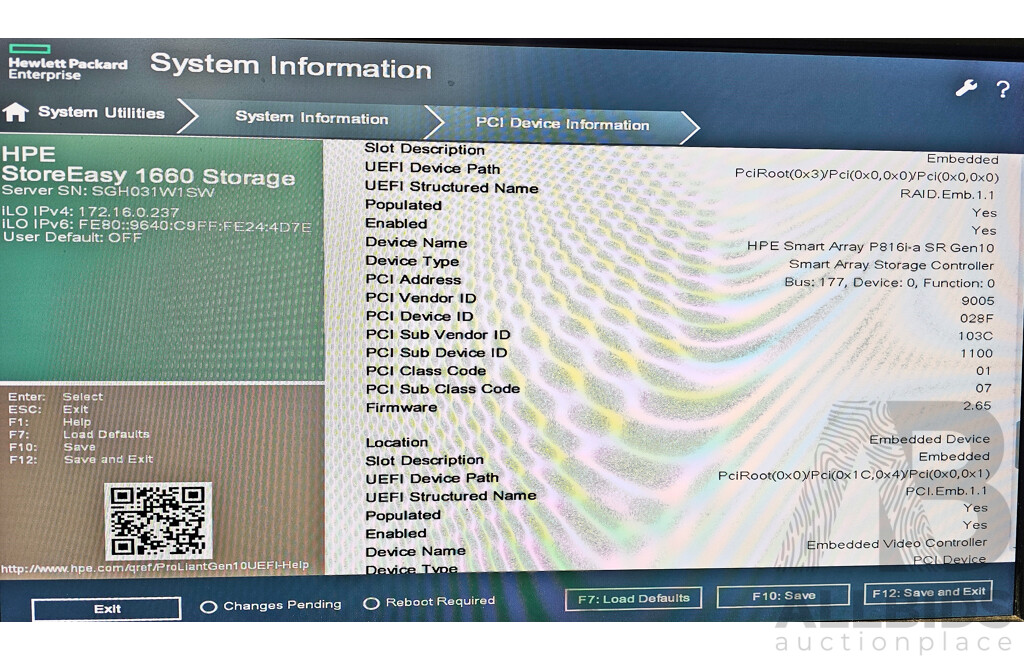Click the iLO IPv4 address line
The image size is (1024, 660).
(x=90, y=212)
